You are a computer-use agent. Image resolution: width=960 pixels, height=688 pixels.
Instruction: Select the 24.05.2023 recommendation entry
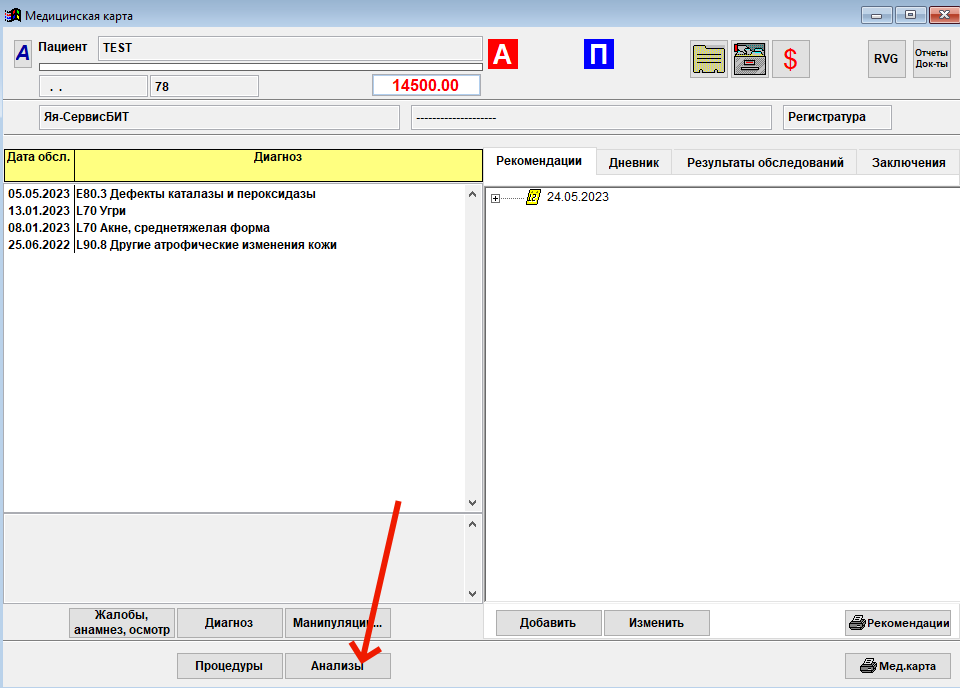[577, 197]
